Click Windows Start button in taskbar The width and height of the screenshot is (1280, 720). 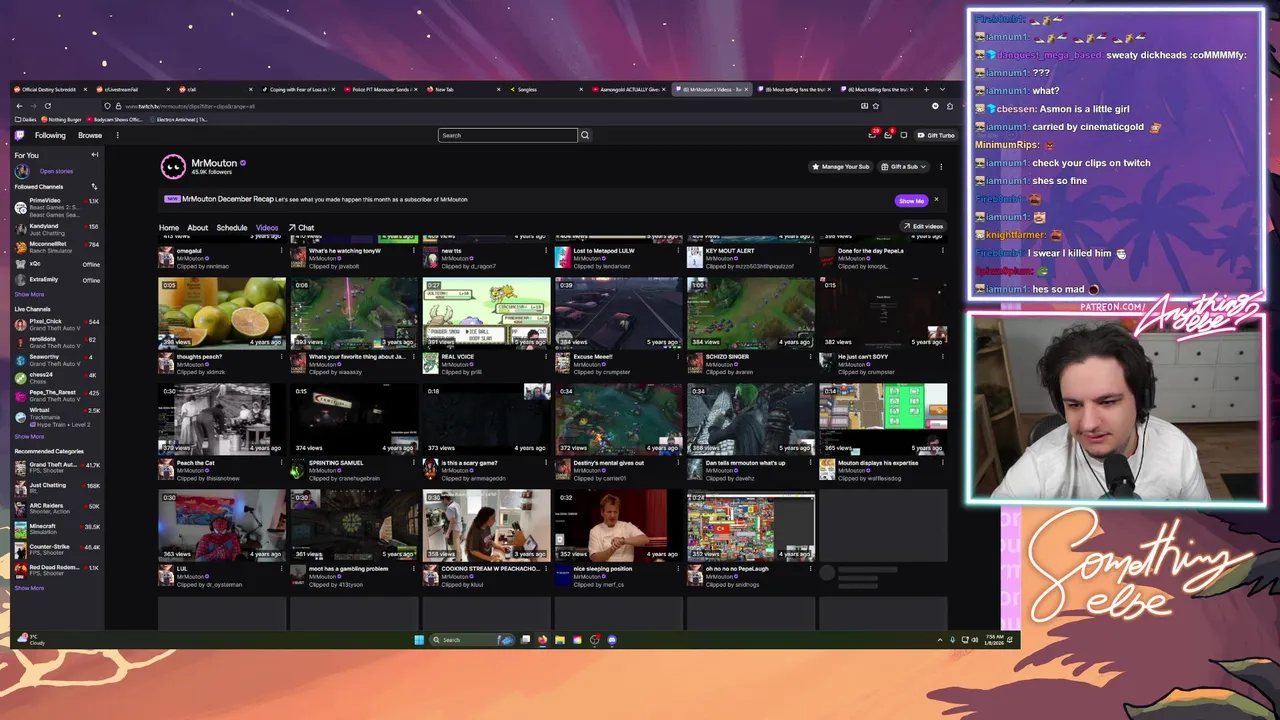(x=419, y=640)
